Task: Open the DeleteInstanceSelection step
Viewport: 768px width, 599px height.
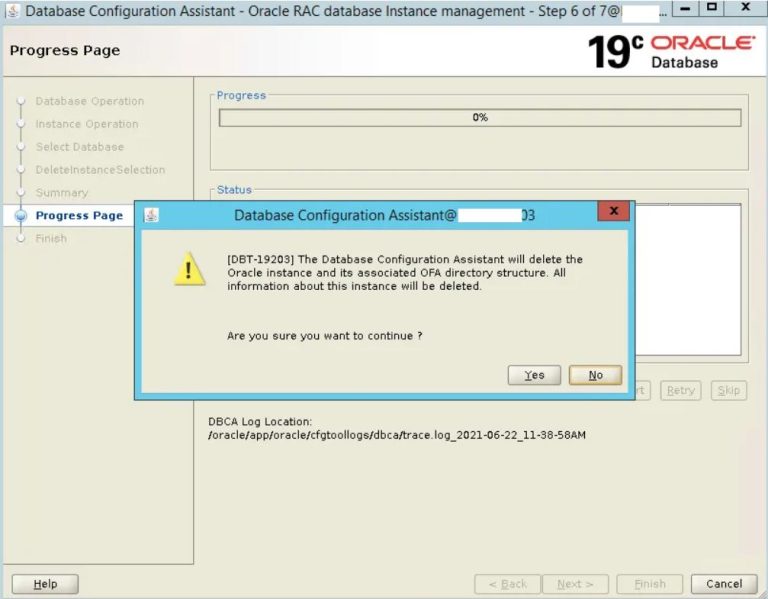Action: pos(100,170)
